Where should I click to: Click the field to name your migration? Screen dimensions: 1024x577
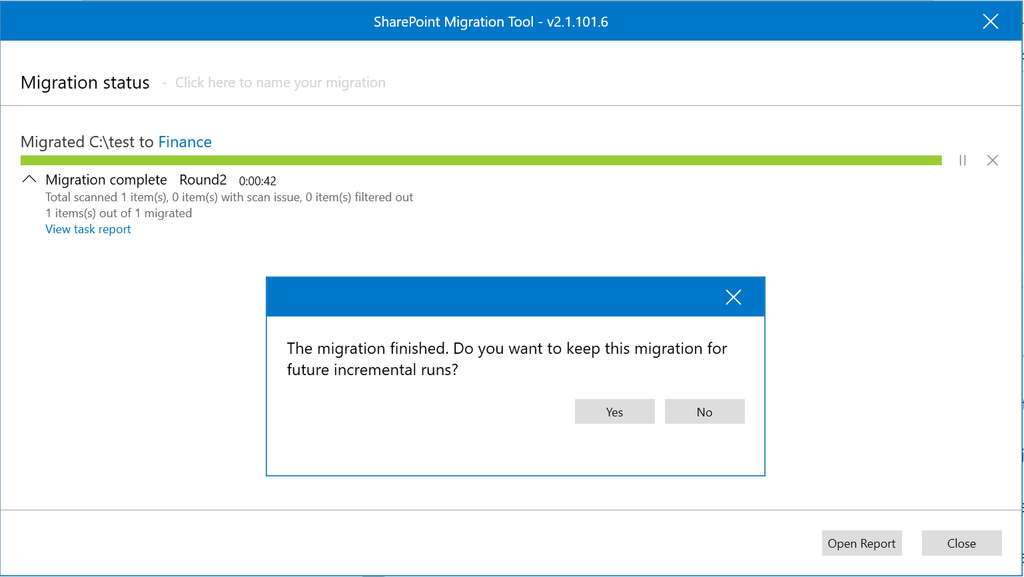(x=280, y=82)
